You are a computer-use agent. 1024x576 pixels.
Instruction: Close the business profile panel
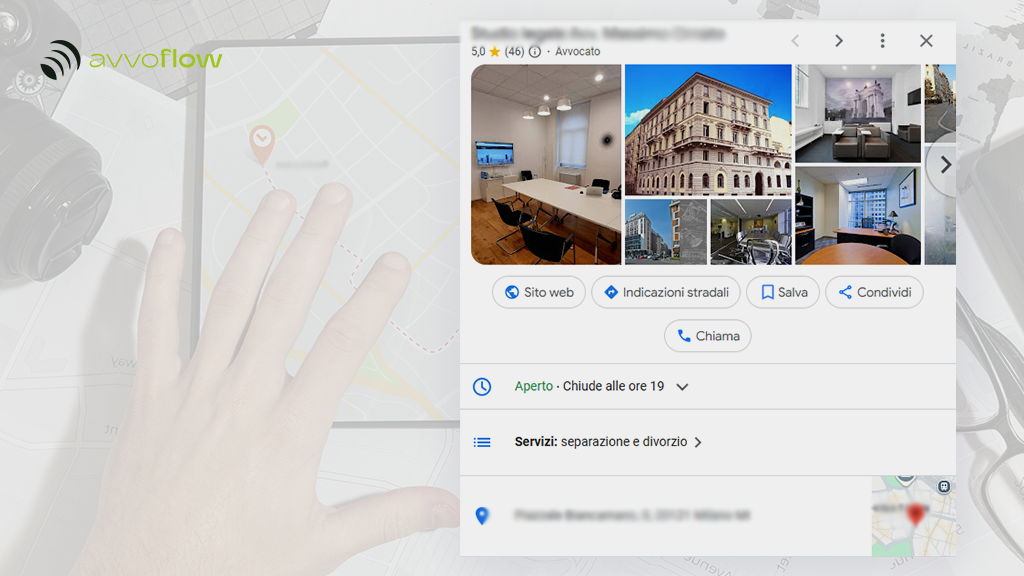[x=926, y=41]
